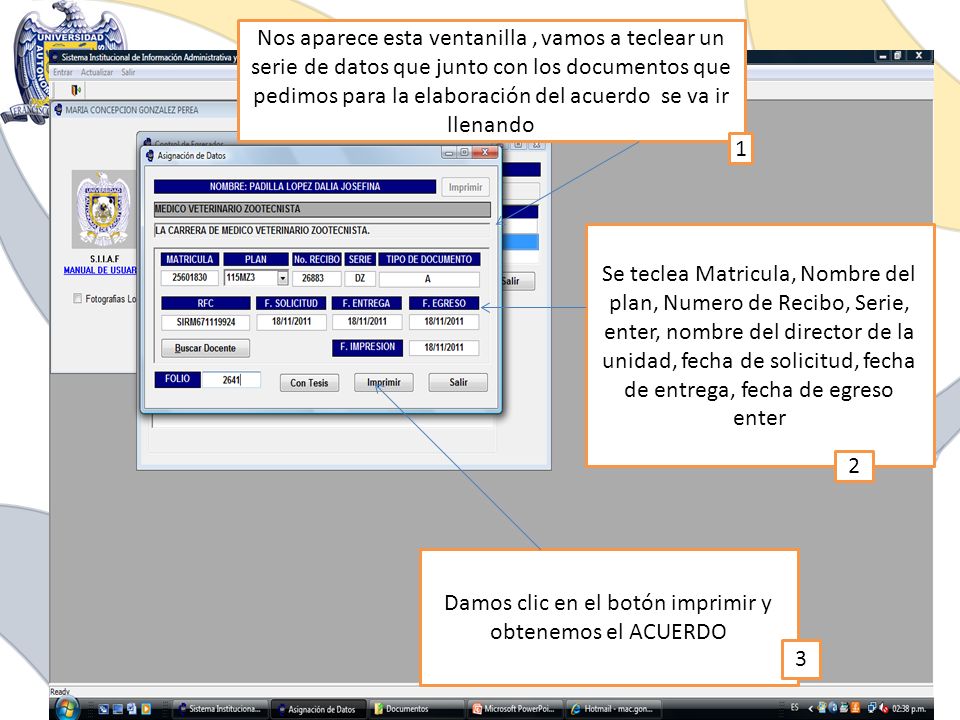
Task: Click the Con Tesis button
Action: [x=309, y=383]
